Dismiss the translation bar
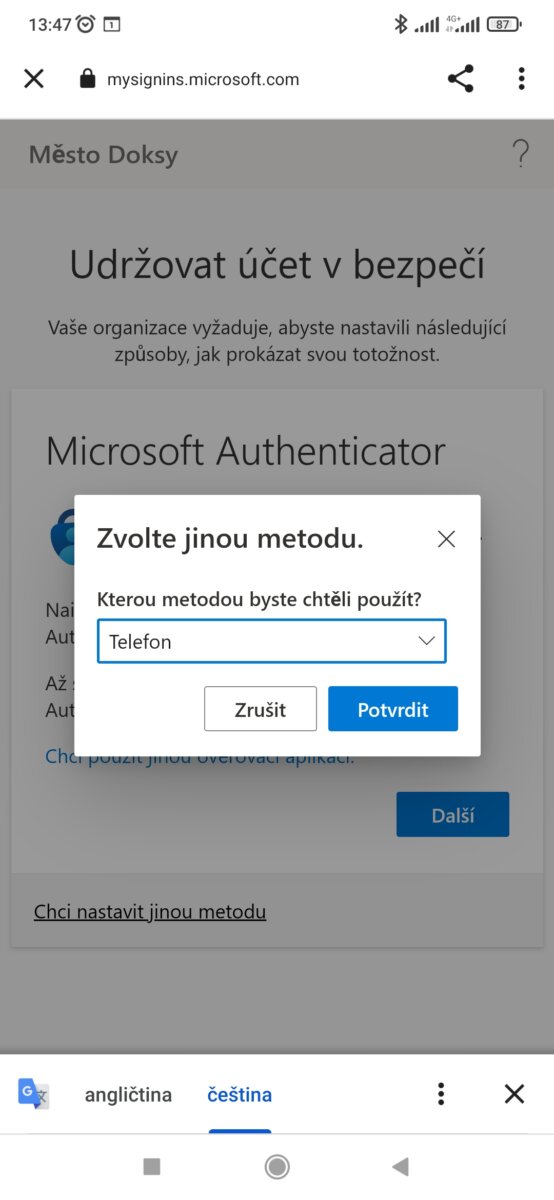This screenshot has height=1200, width=554. point(514,1094)
